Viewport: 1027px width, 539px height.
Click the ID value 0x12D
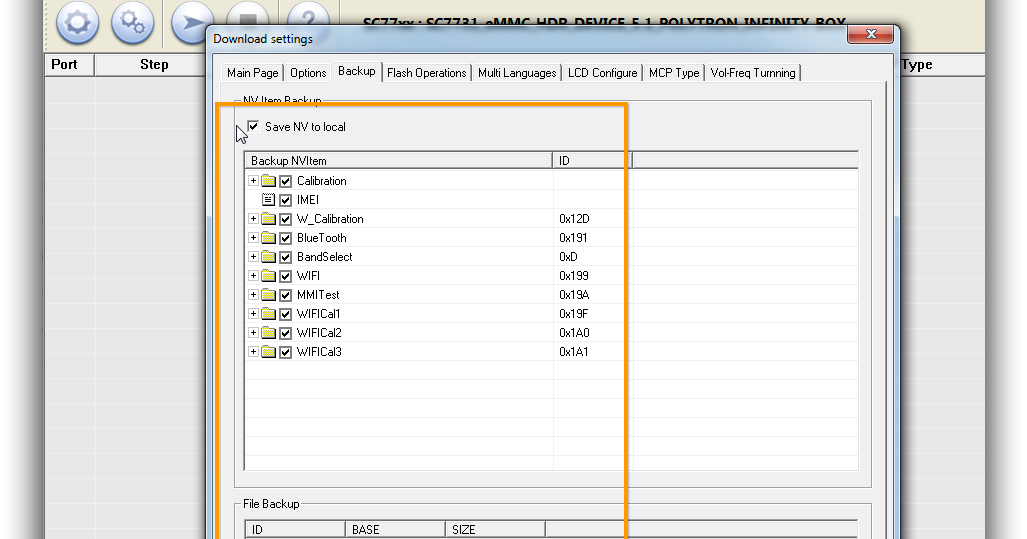point(574,219)
